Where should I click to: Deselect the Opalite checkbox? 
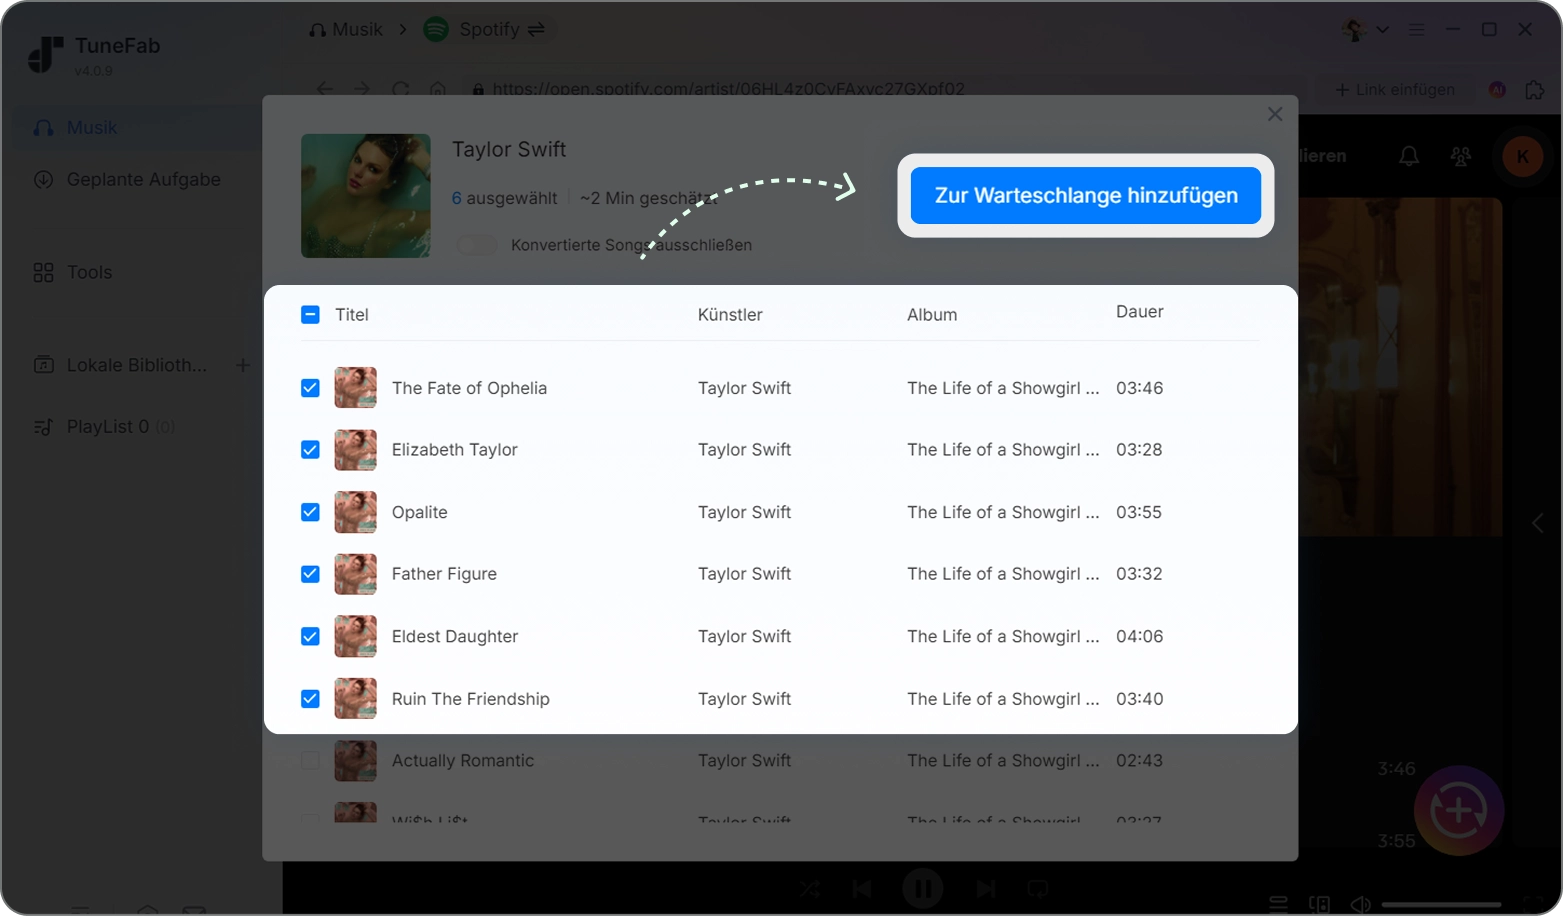[310, 512]
